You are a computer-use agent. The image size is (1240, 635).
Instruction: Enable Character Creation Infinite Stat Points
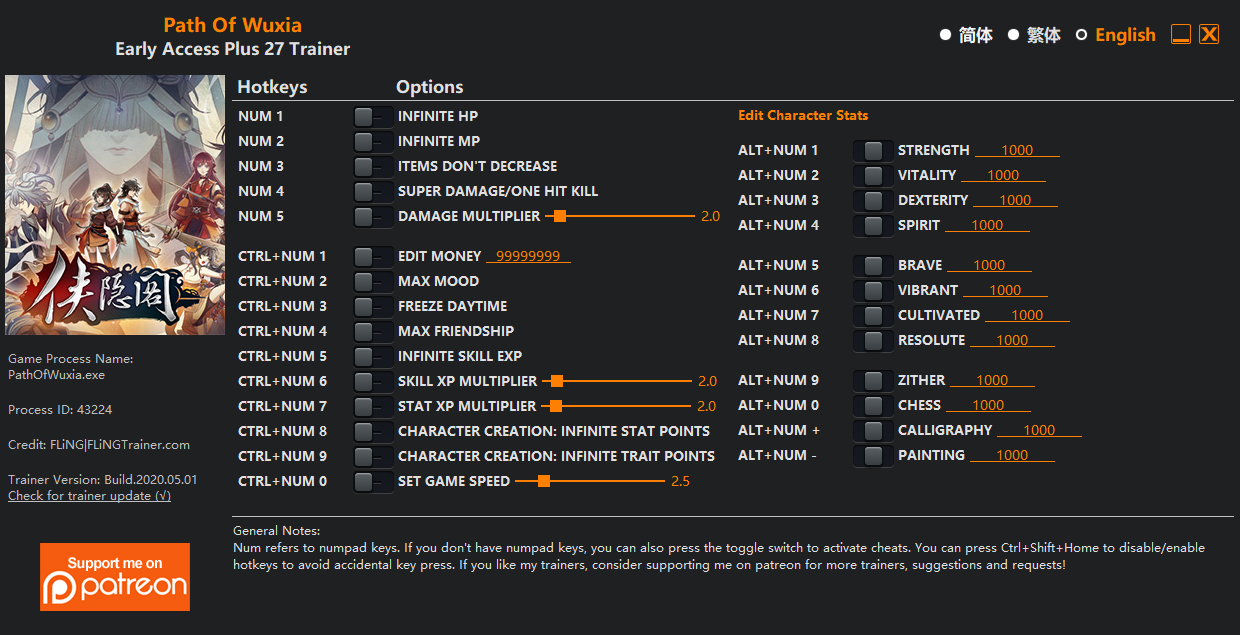tap(373, 432)
